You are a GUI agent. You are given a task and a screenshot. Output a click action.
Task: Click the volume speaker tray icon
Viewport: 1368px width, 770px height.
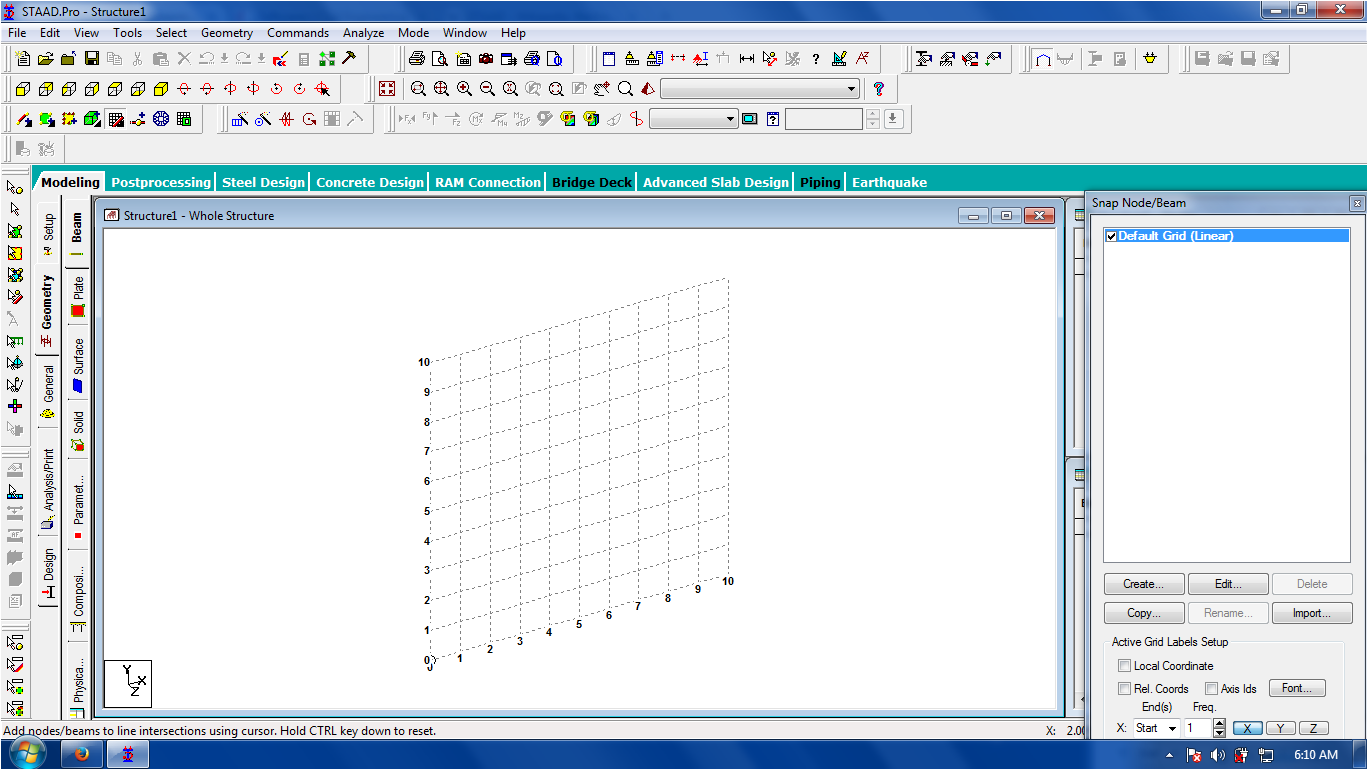1218,755
